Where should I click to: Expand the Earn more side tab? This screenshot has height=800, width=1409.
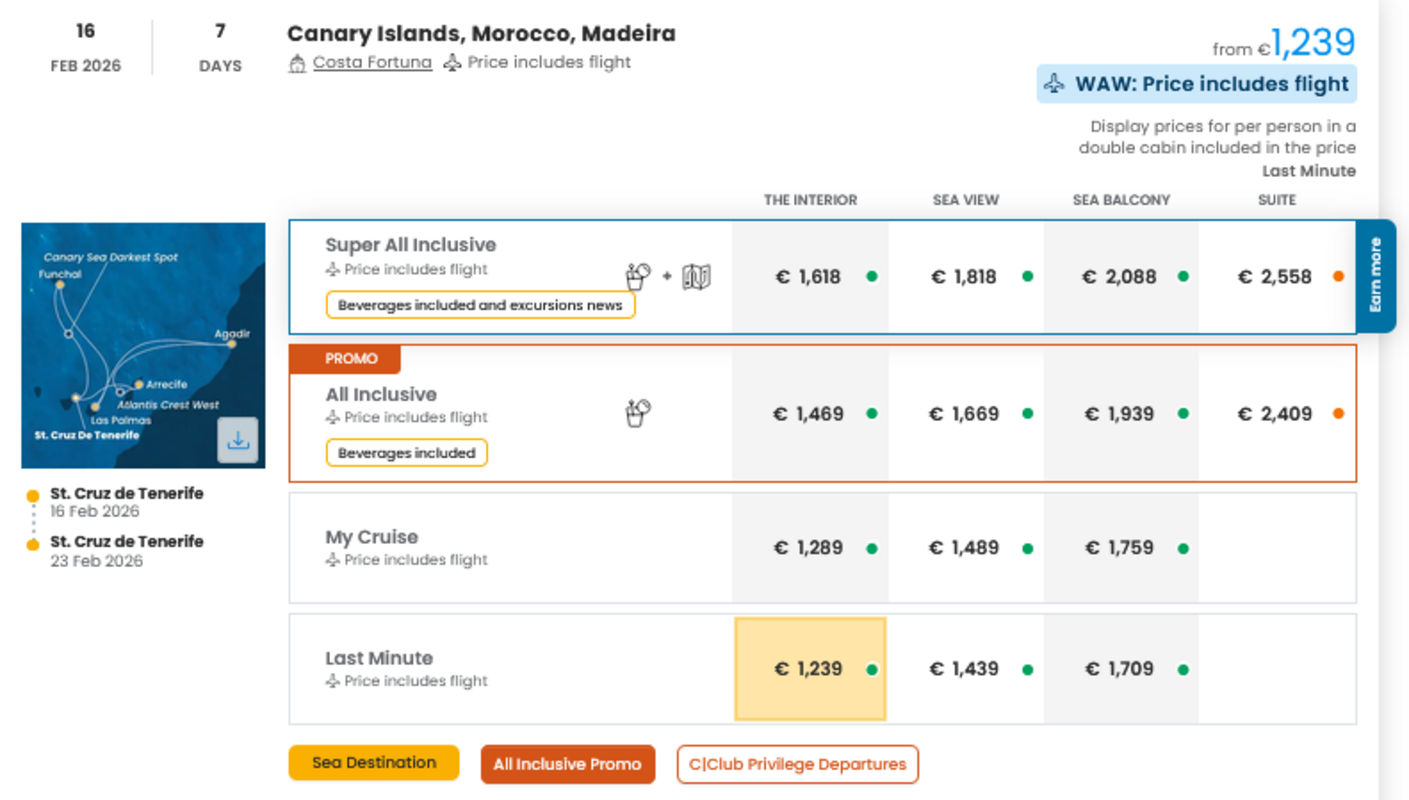tap(1375, 276)
